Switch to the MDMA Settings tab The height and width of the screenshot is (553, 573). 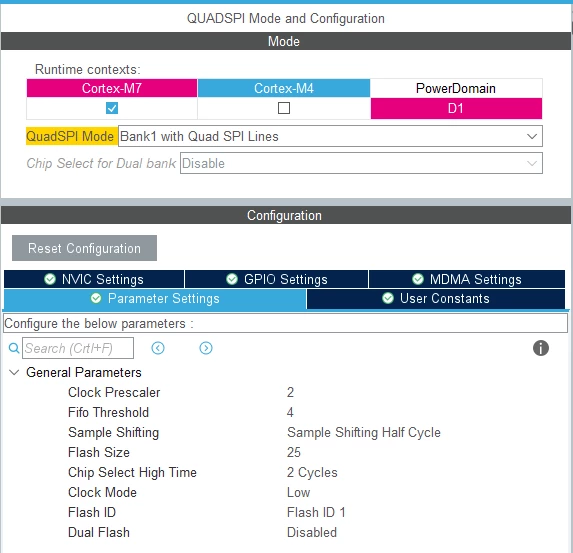point(467,279)
